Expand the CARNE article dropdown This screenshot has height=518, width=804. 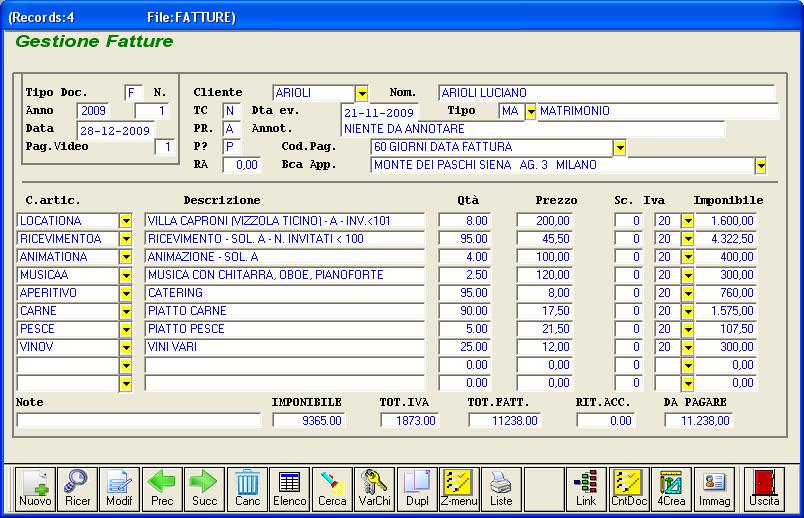[126, 311]
